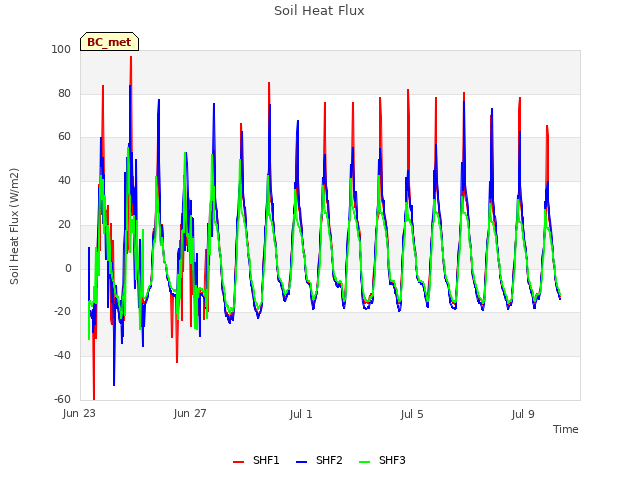Click the 80 y-axis tick label
Screen dimensions: 640x480
[64, 93]
